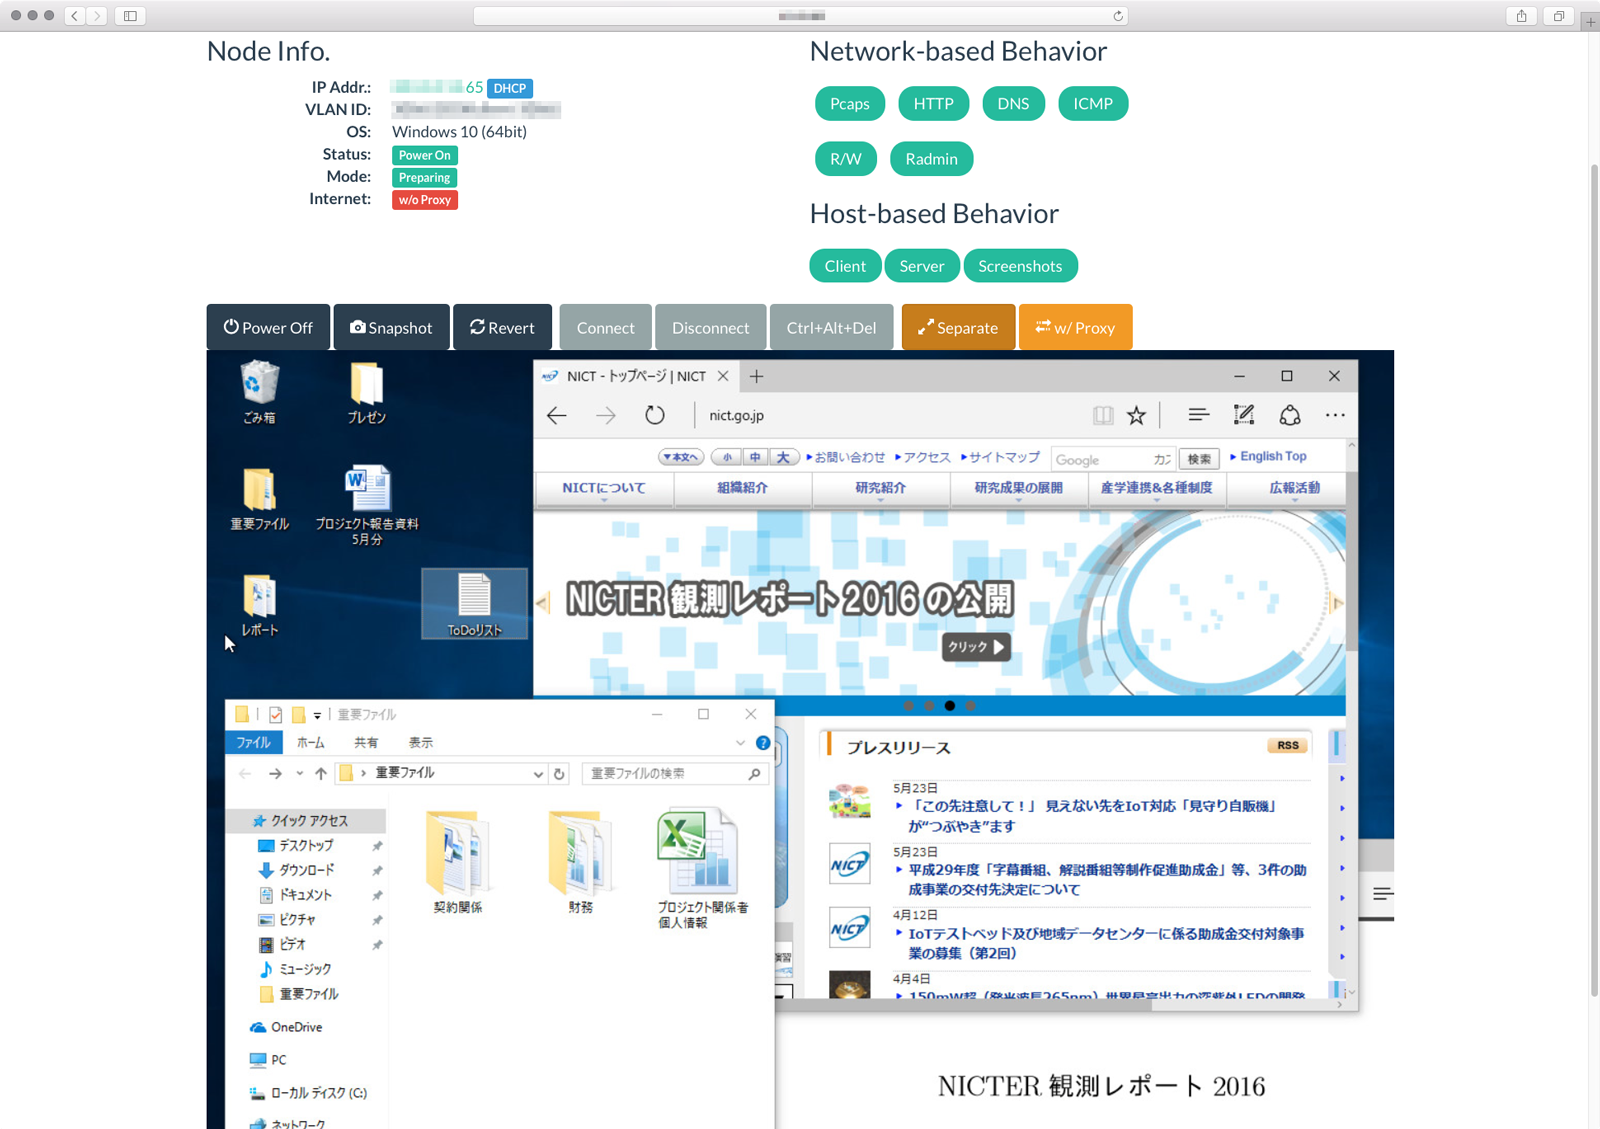The height and width of the screenshot is (1129, 1600).
Task: Expand the NICTについて navigation menu
Action: coord(604,489)
